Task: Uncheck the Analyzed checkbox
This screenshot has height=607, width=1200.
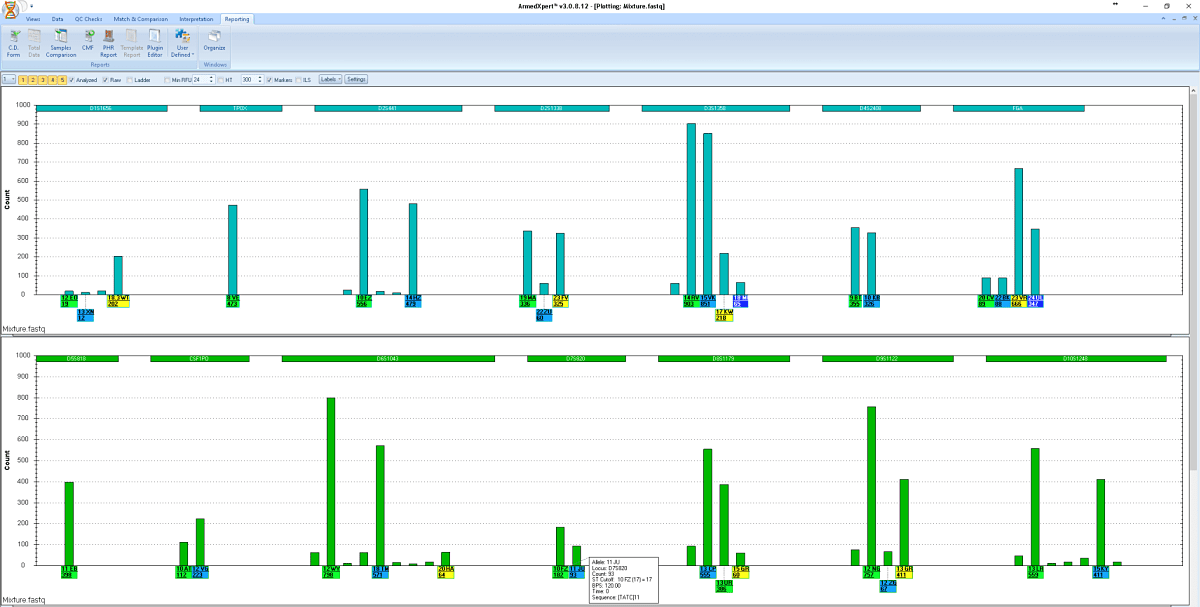Action: point(73,79)
